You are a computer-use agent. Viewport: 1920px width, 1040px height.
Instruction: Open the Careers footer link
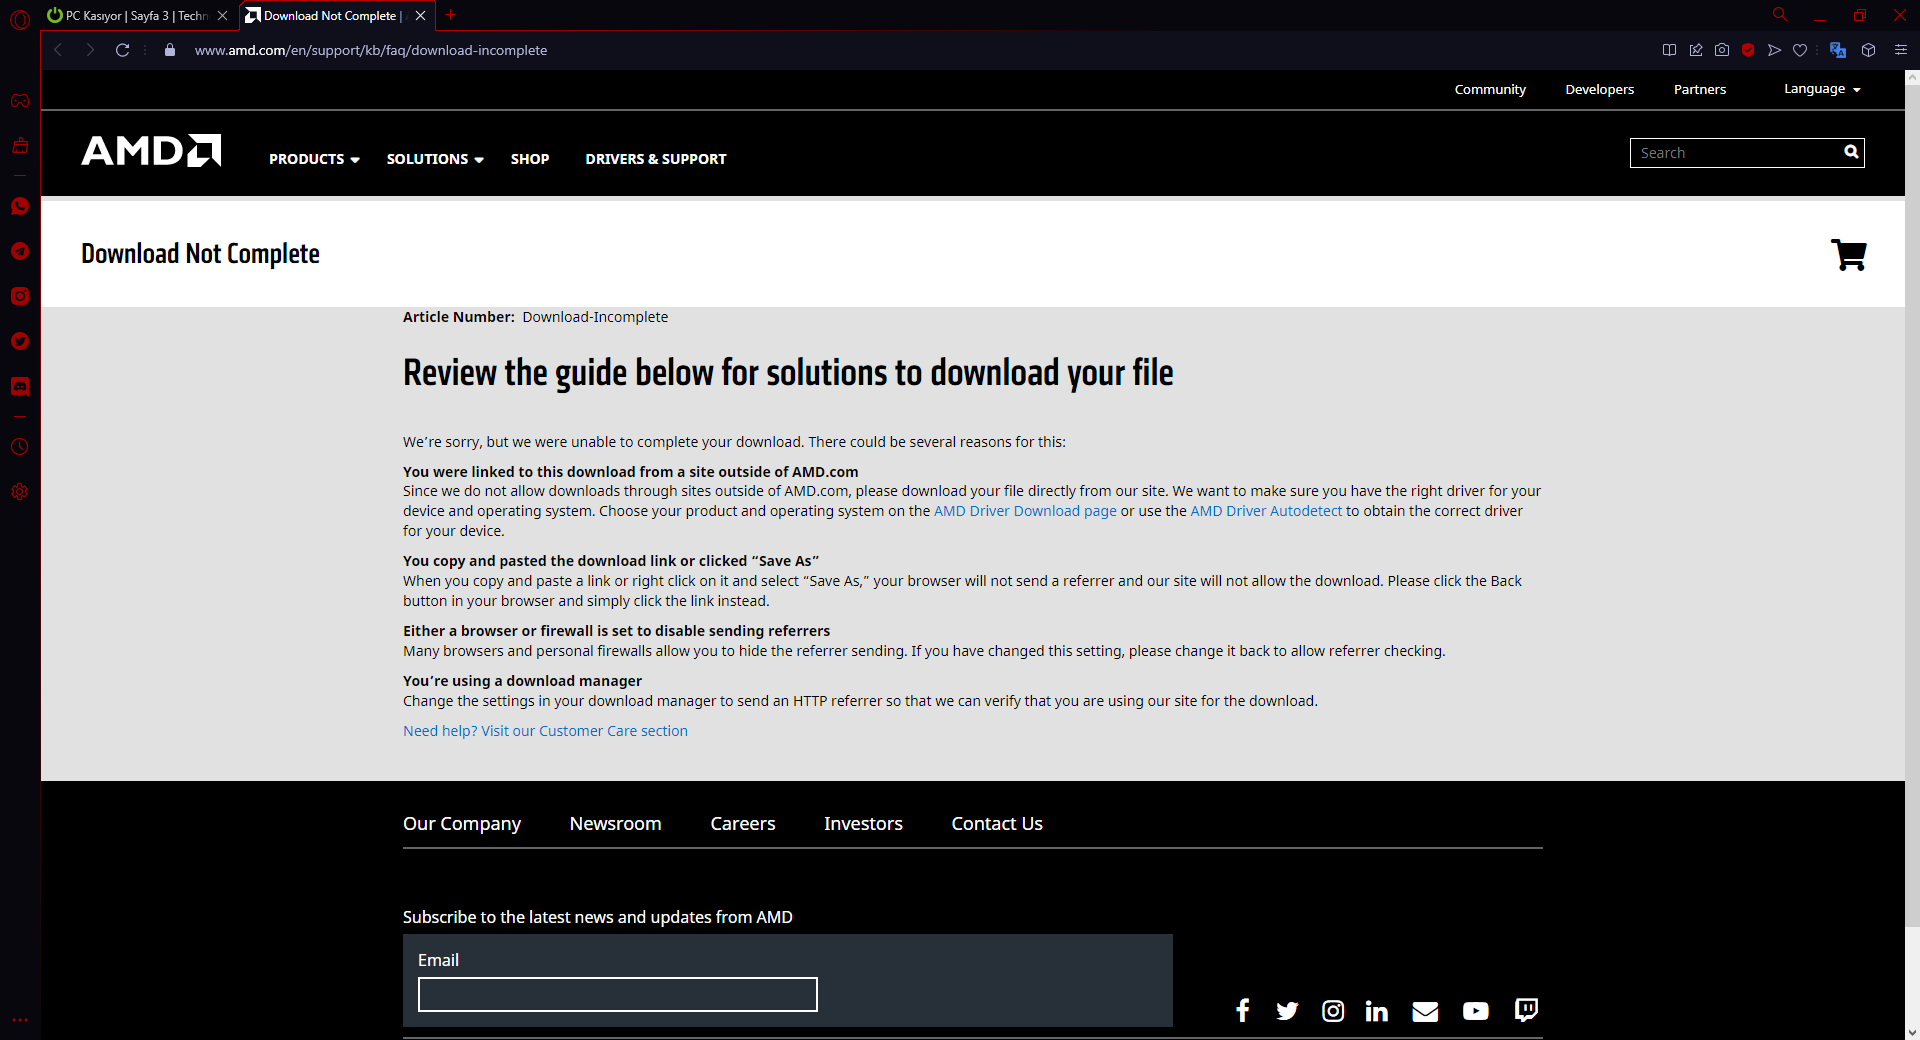[743, 823]
